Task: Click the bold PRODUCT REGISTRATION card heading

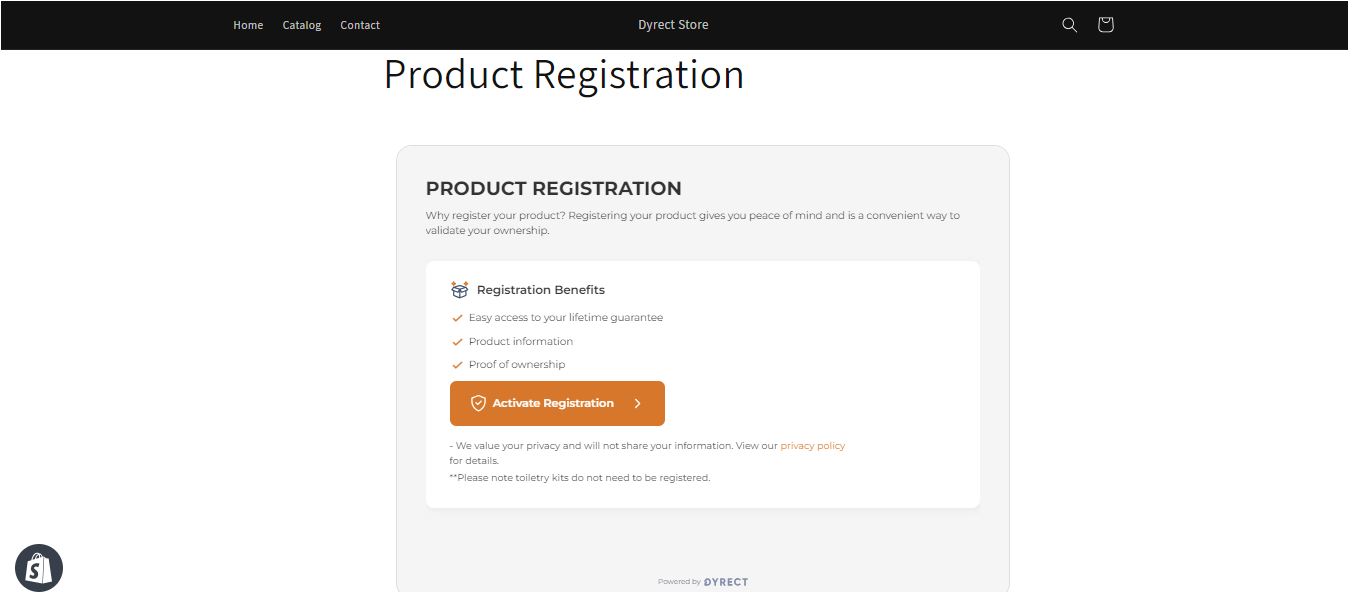Action: [x=554, y=188]
